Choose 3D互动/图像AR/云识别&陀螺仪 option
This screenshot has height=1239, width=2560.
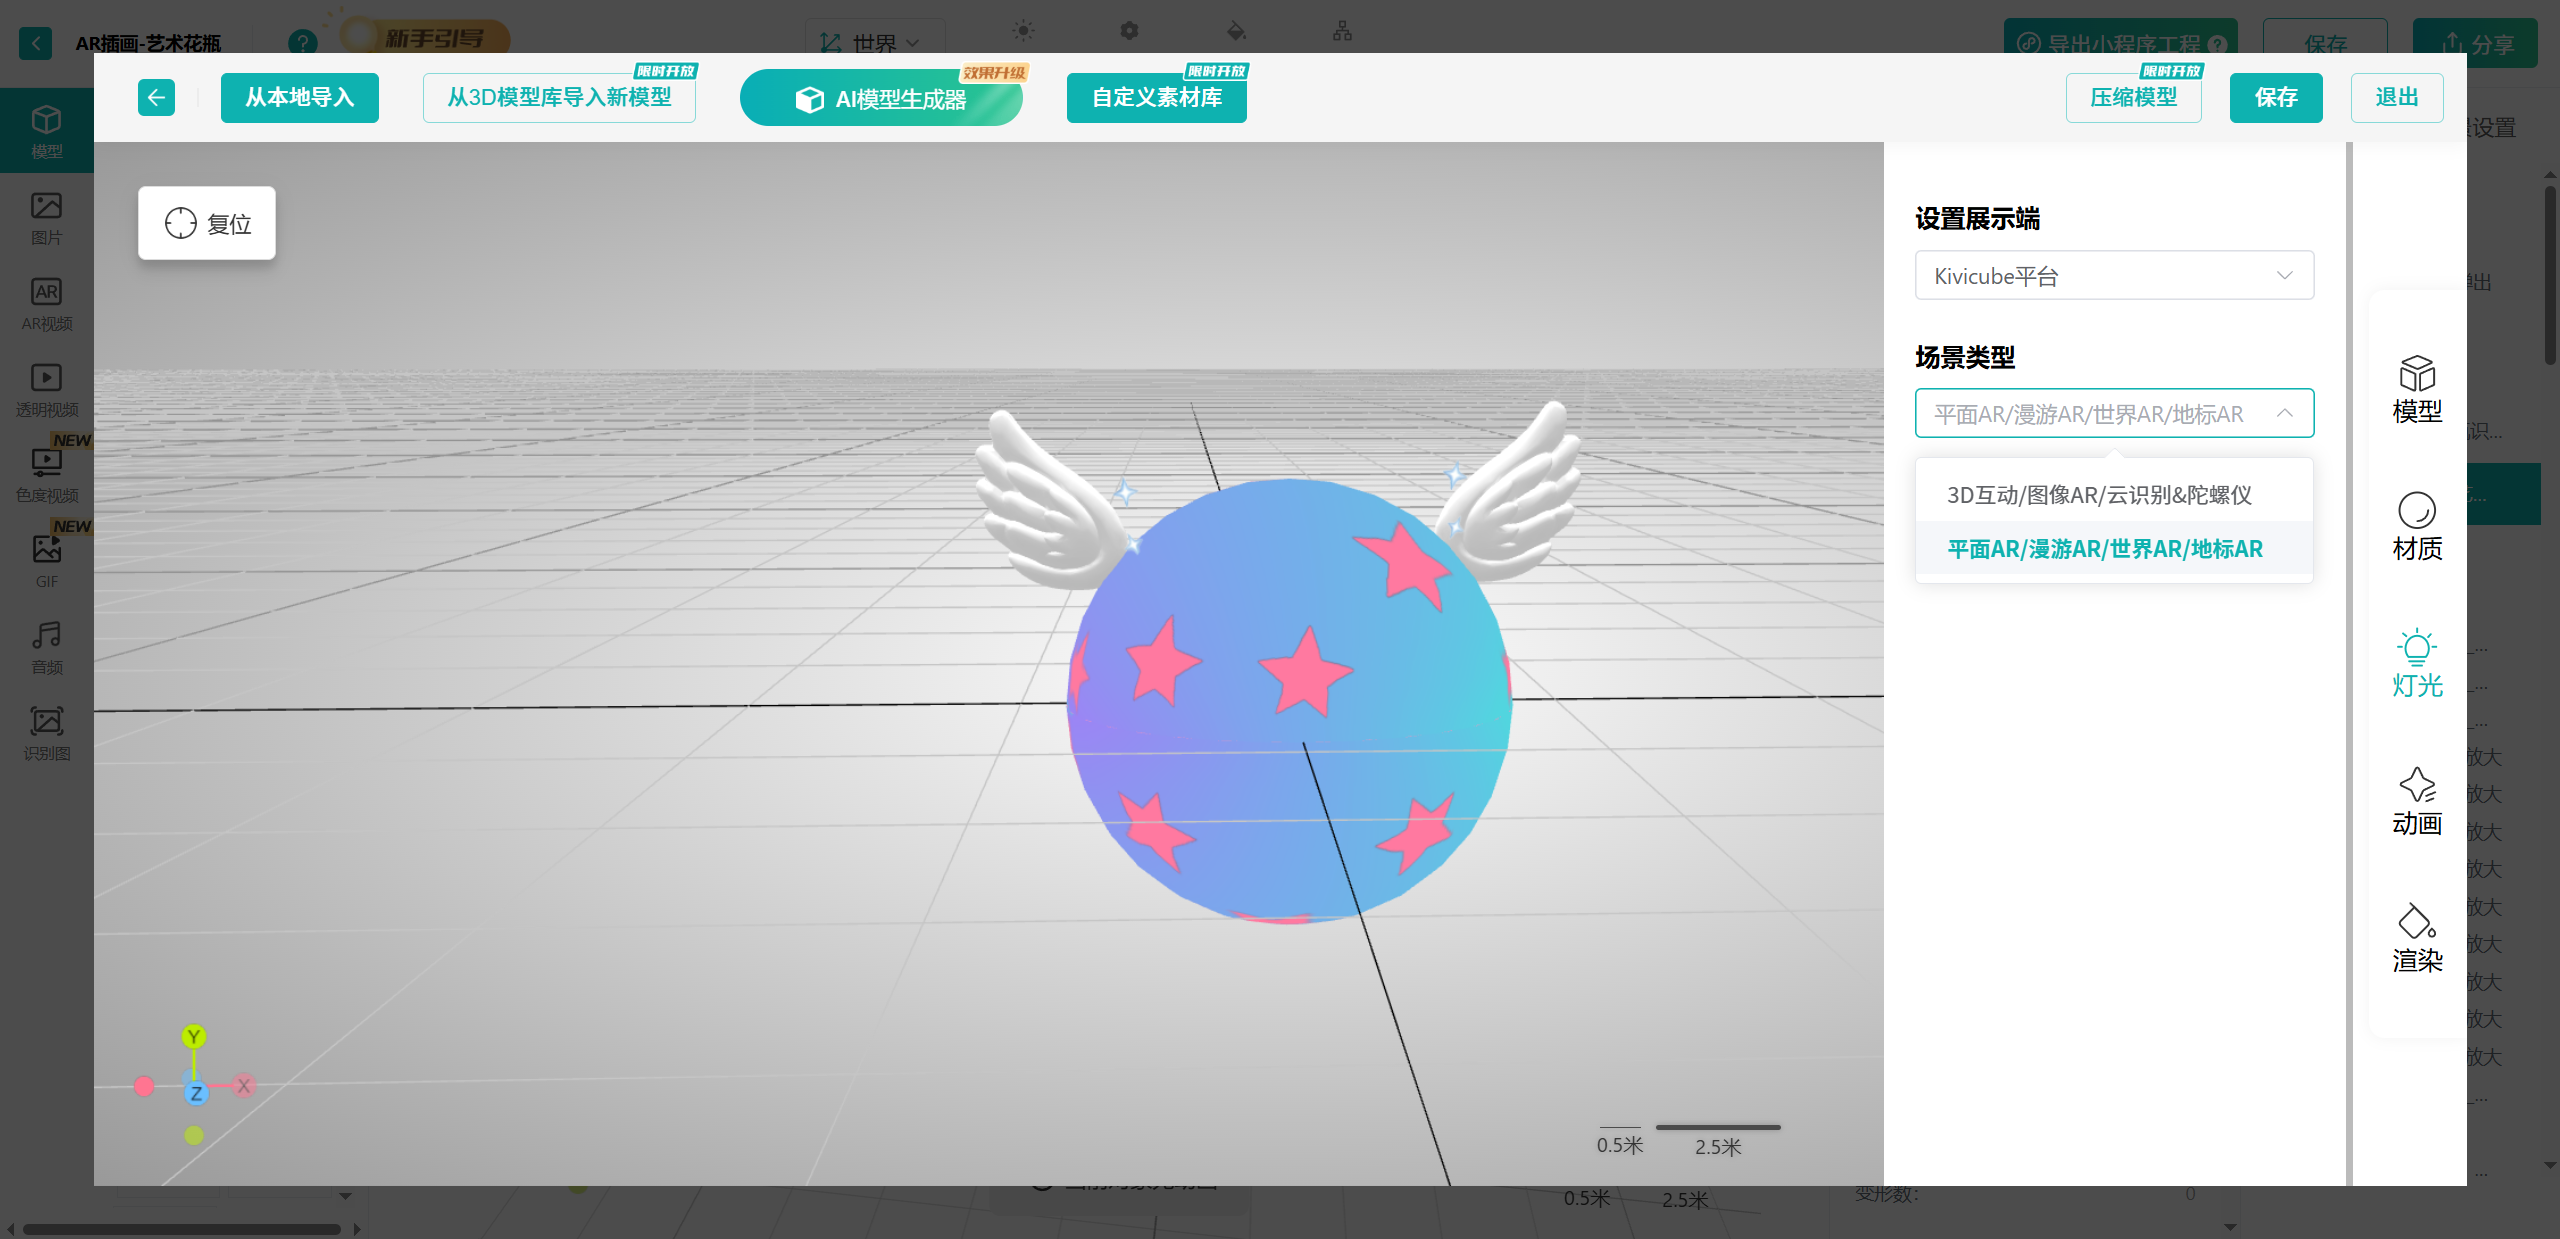coord(2099,495)
